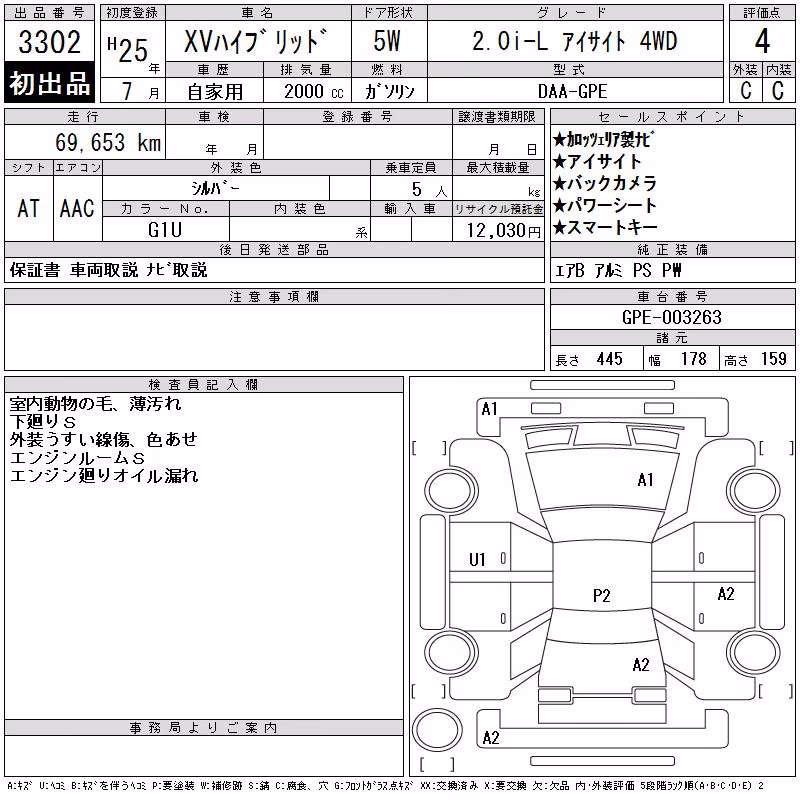
Task: Click the C grade under 内装
Action: [778, 90]
